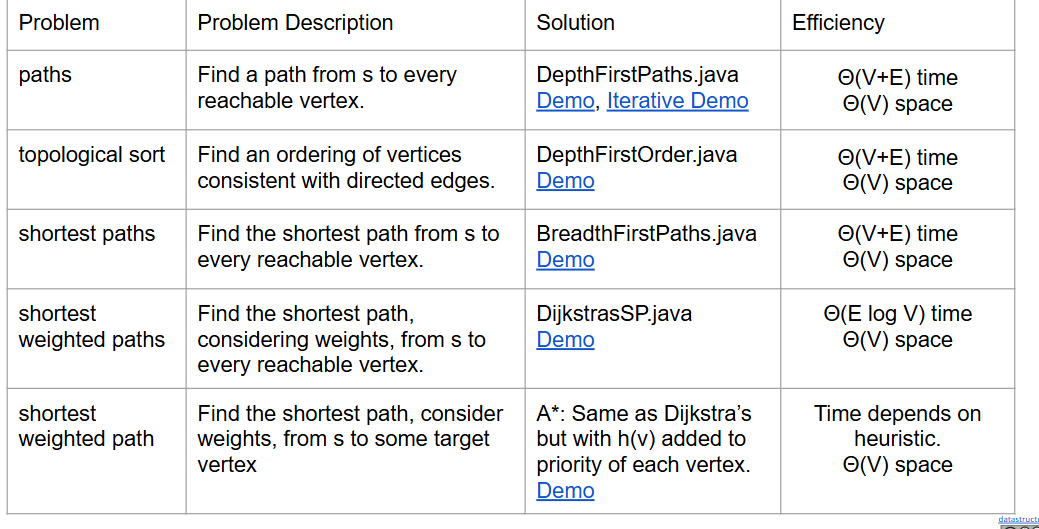Click the "Efficiency" column header
Image resolution: width=1039 pixels, height=529 pixels.
838,23
